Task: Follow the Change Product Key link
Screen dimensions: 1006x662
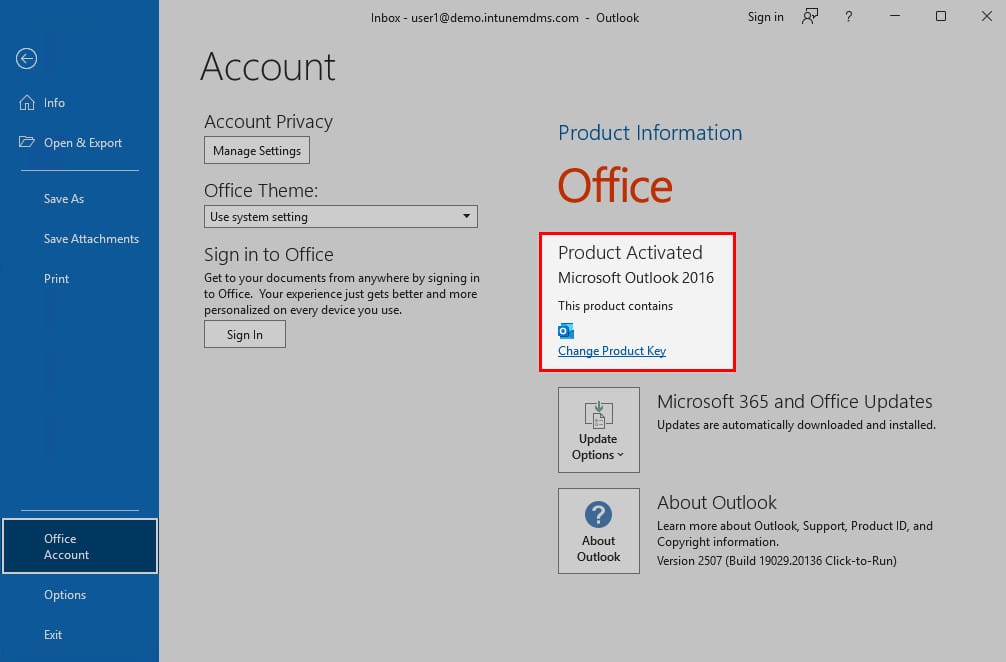Action: pos(612,351)
